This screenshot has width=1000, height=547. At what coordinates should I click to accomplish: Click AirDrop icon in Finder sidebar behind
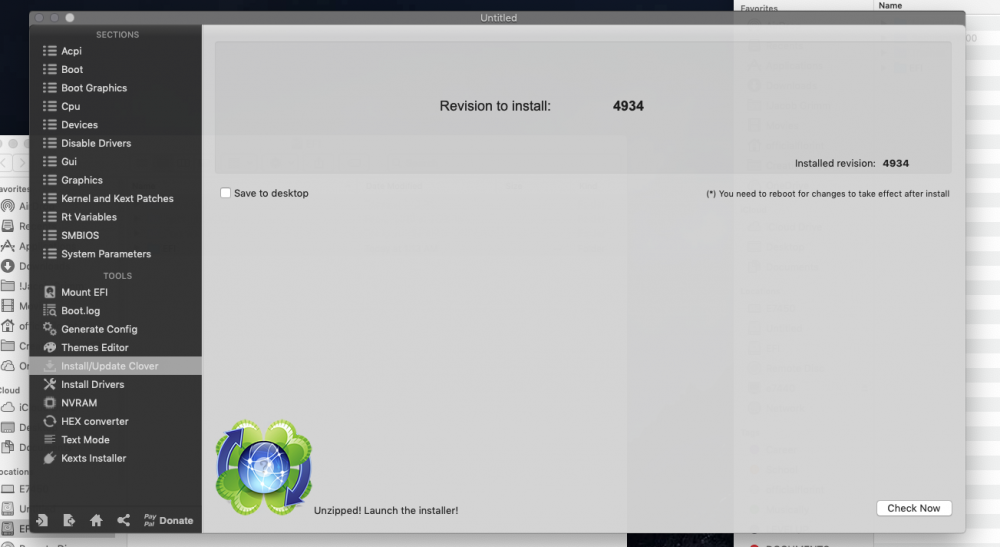point(8,206)
